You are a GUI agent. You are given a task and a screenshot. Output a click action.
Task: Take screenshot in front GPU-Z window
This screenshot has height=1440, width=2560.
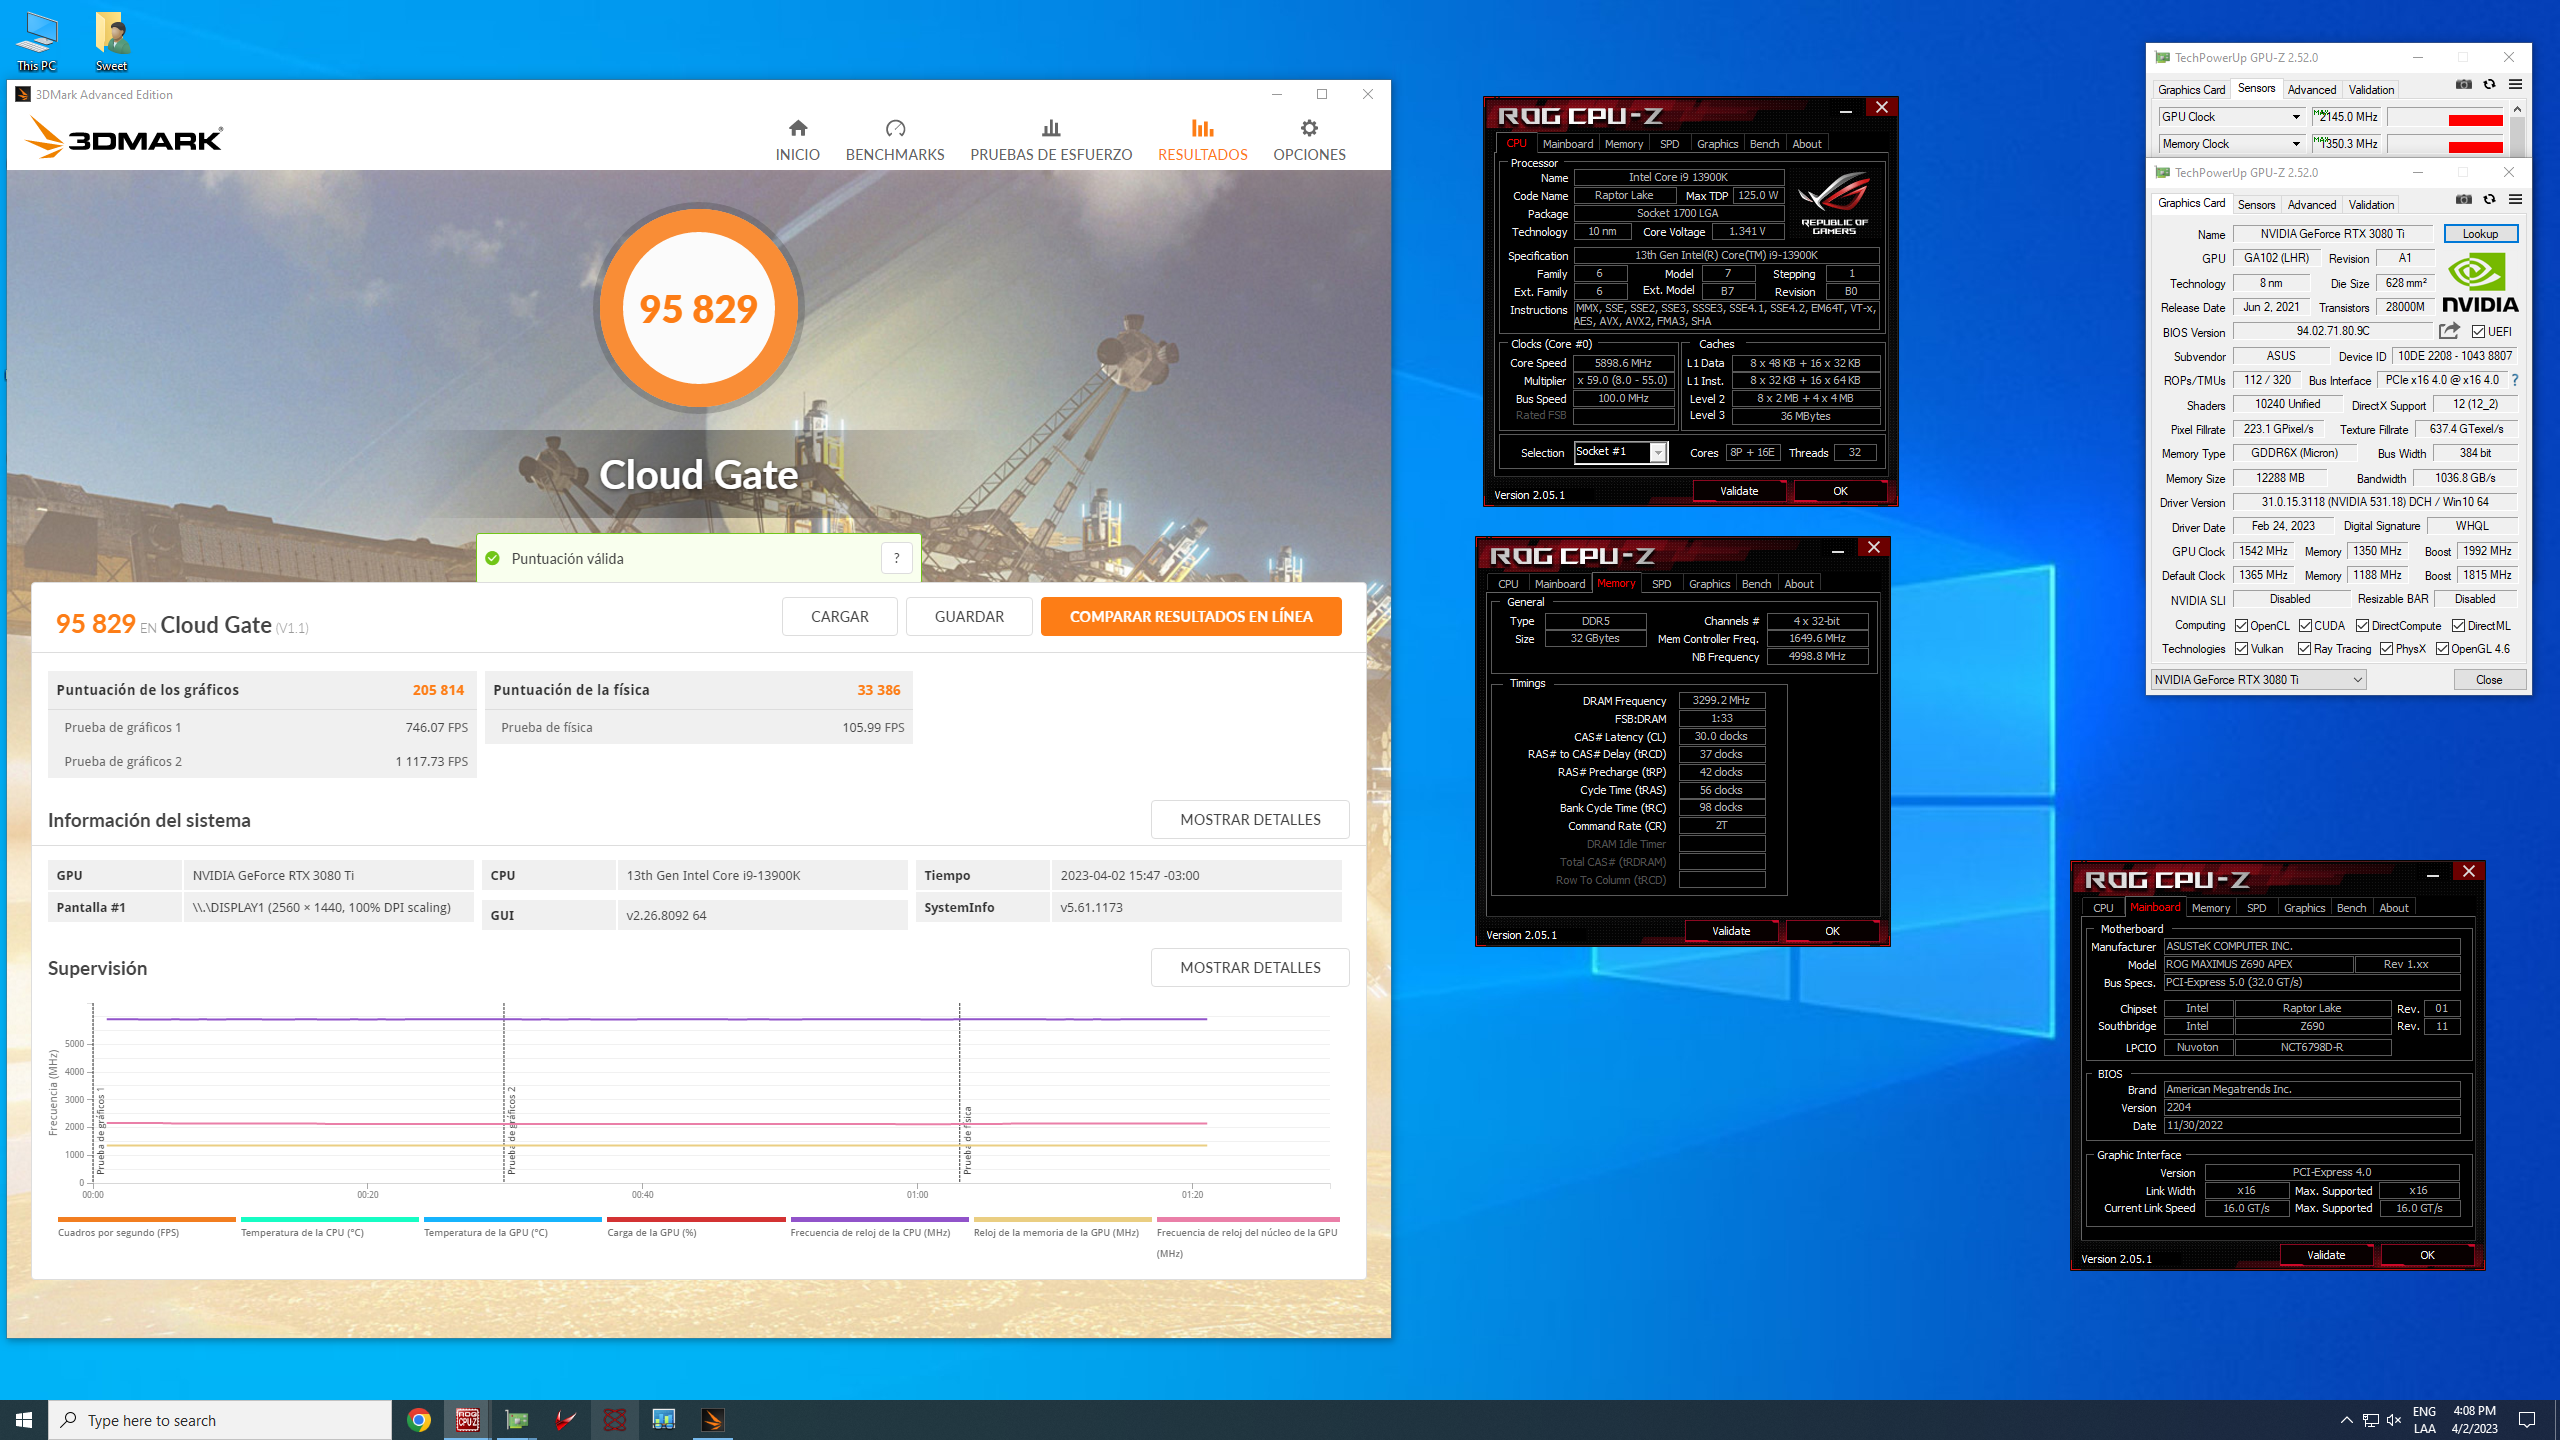coord(2464,199)
